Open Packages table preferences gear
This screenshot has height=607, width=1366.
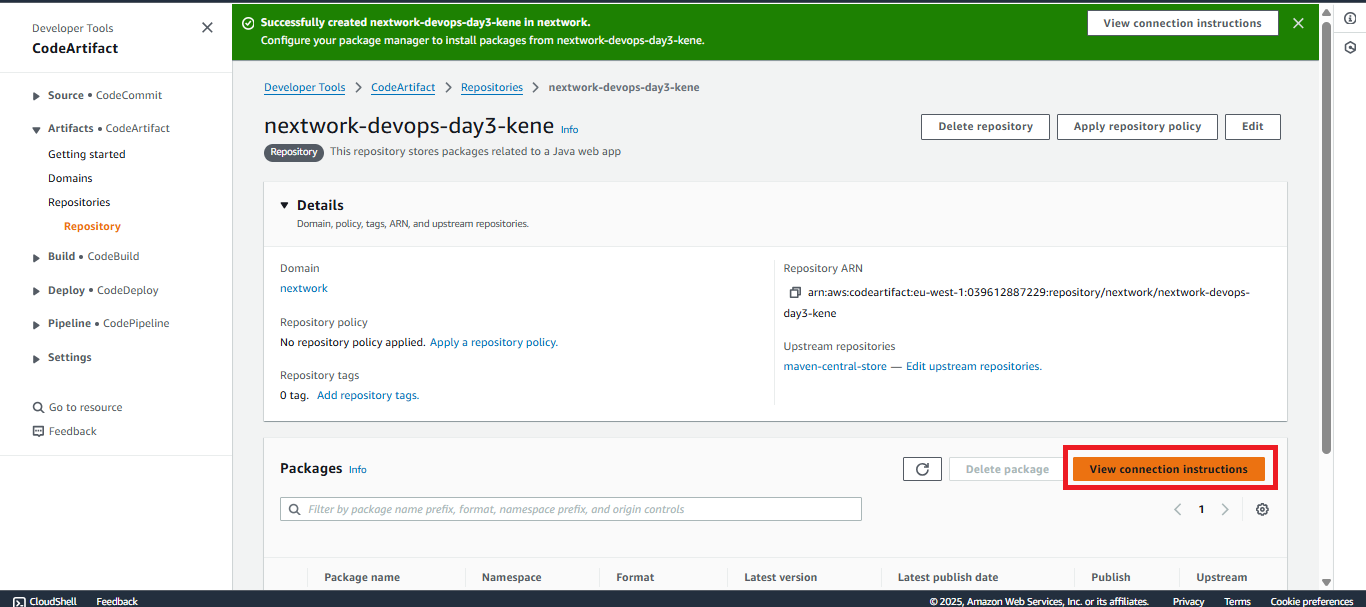[x=1262, y=509]
